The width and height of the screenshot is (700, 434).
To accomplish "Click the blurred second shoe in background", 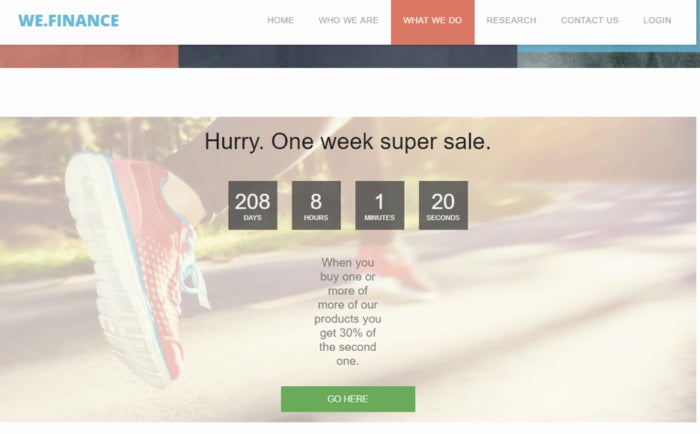I will tap(395, 268).
